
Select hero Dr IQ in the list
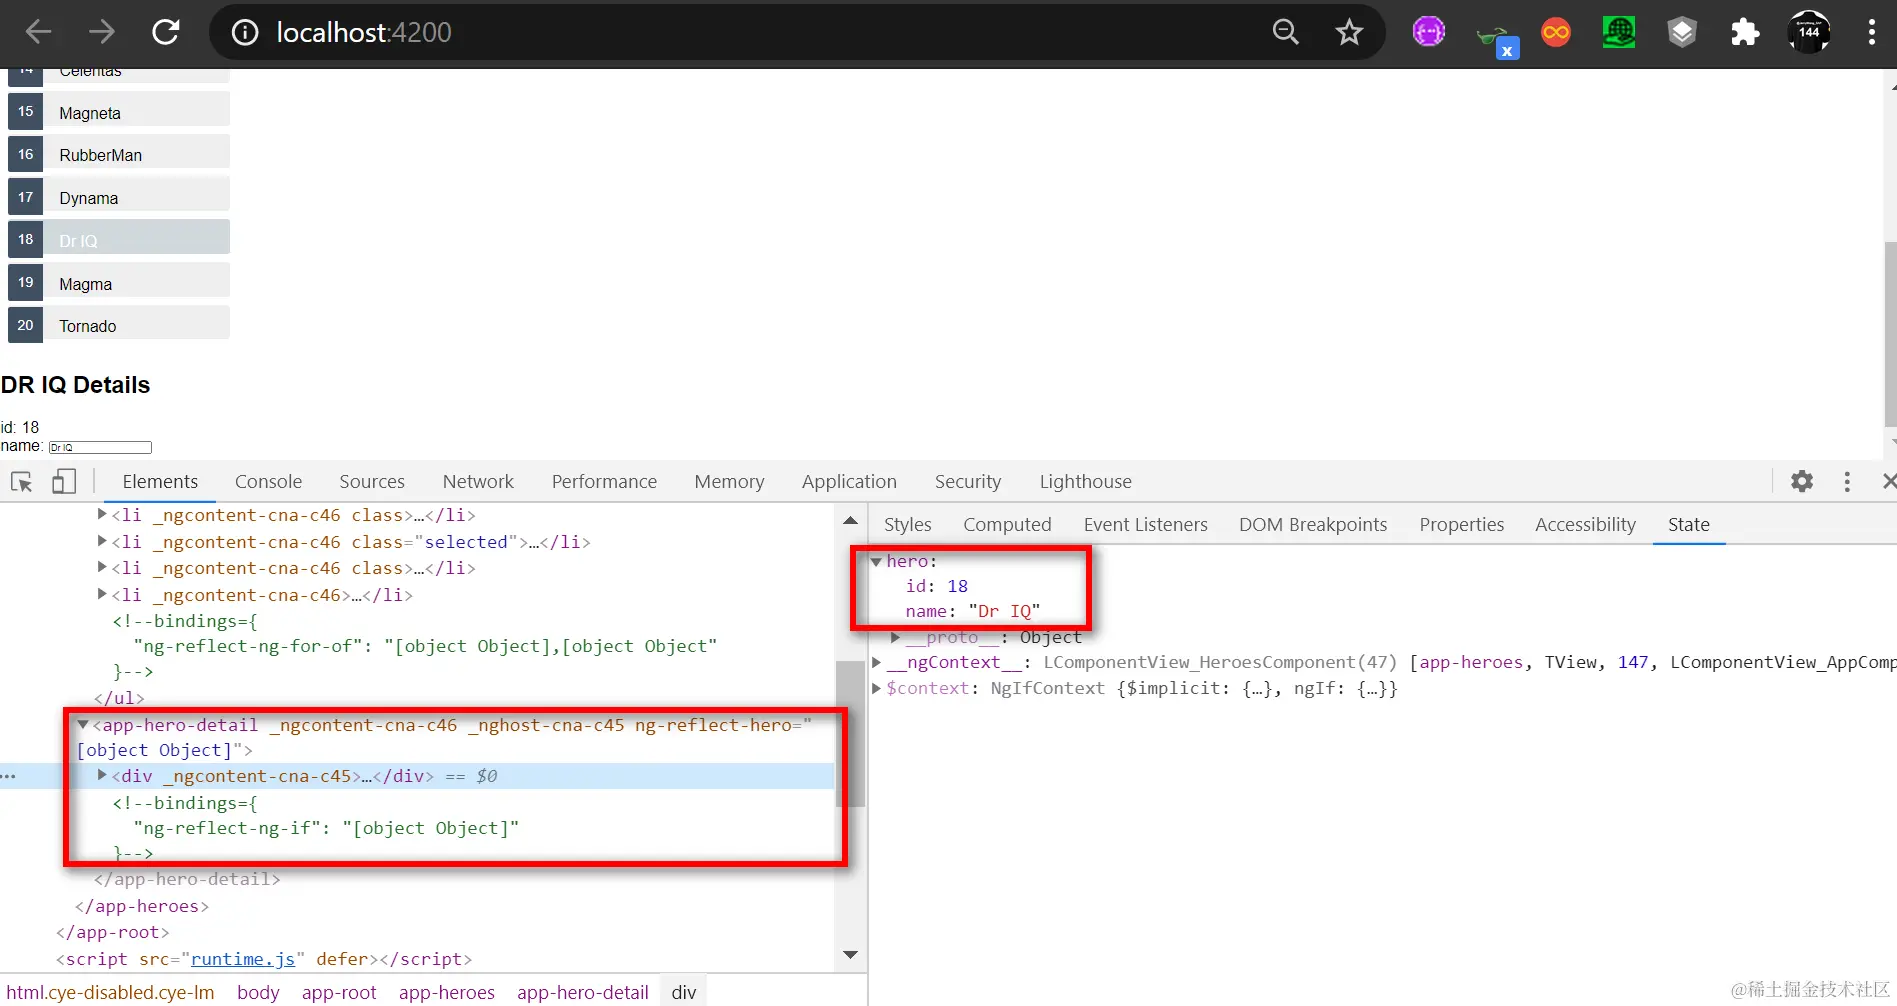[119, 240]
